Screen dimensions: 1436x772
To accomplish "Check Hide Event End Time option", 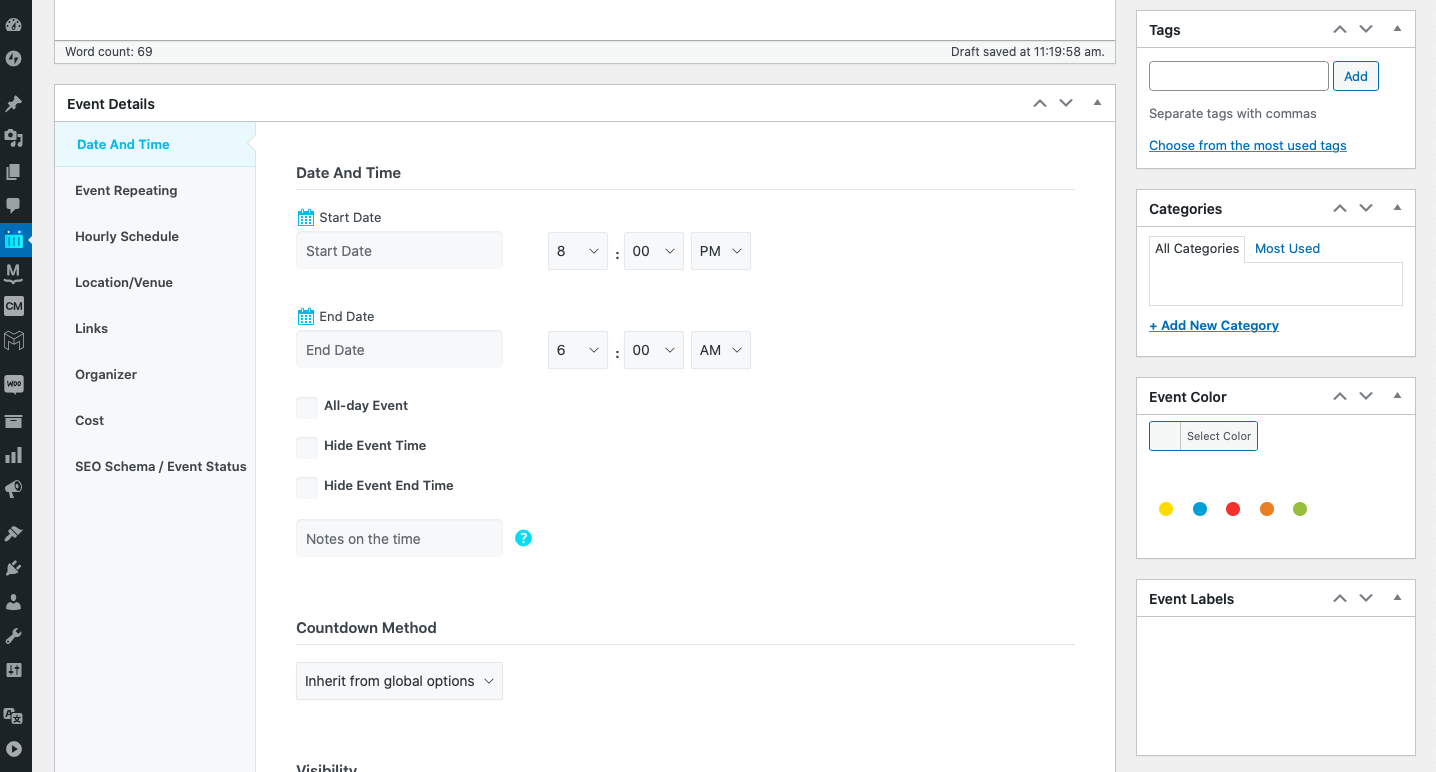I will (307, 487).
